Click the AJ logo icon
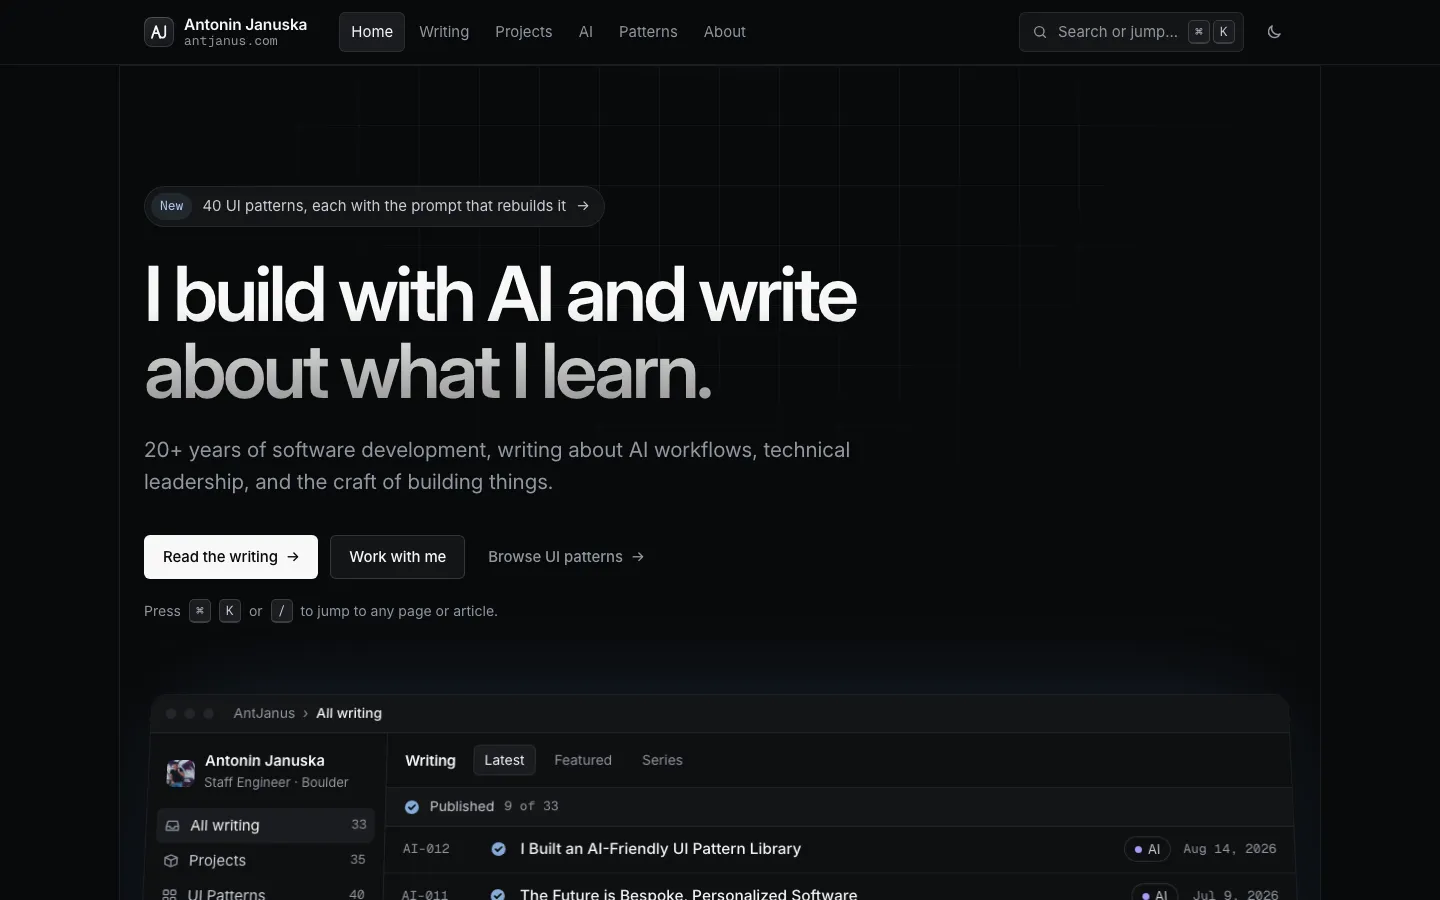This screenshot has width=1440, height=900. [x=159, y=32]
